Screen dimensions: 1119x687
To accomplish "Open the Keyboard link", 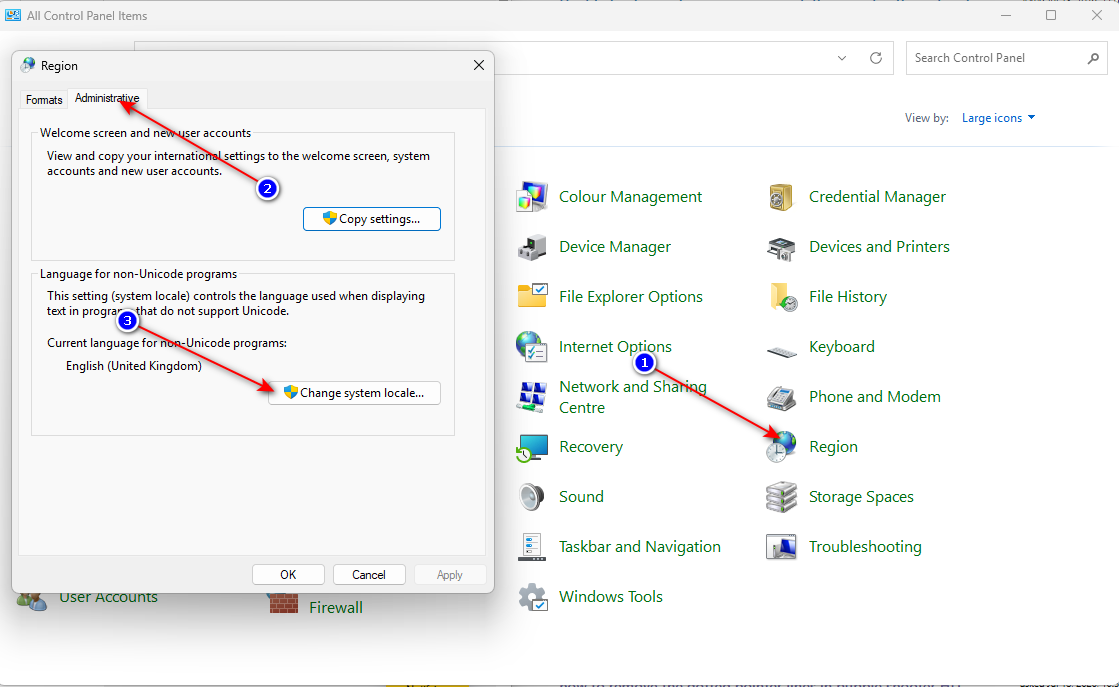I will pos(841,347).
